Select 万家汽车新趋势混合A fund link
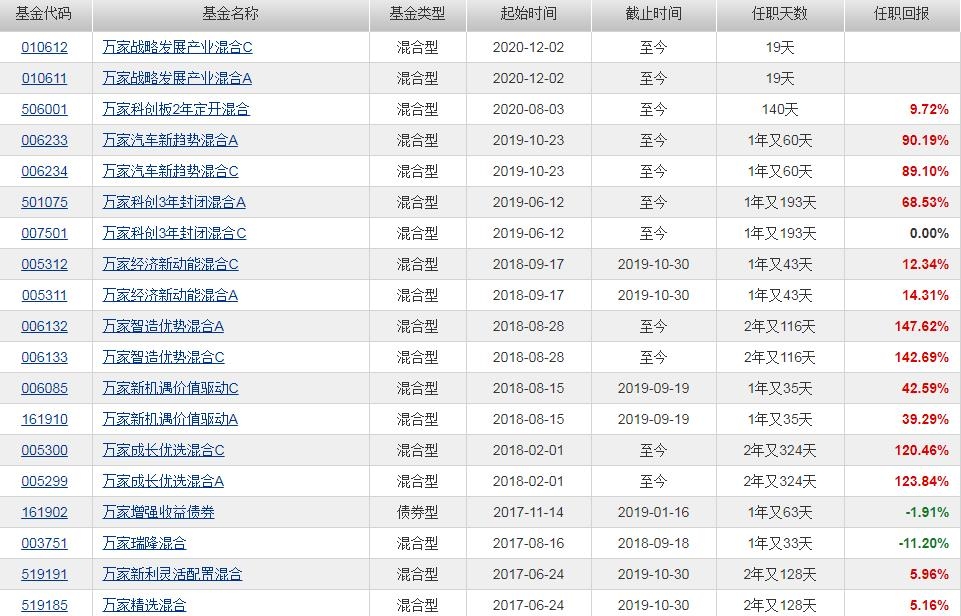The image size is (961, 616). click(x=170, y=140)
